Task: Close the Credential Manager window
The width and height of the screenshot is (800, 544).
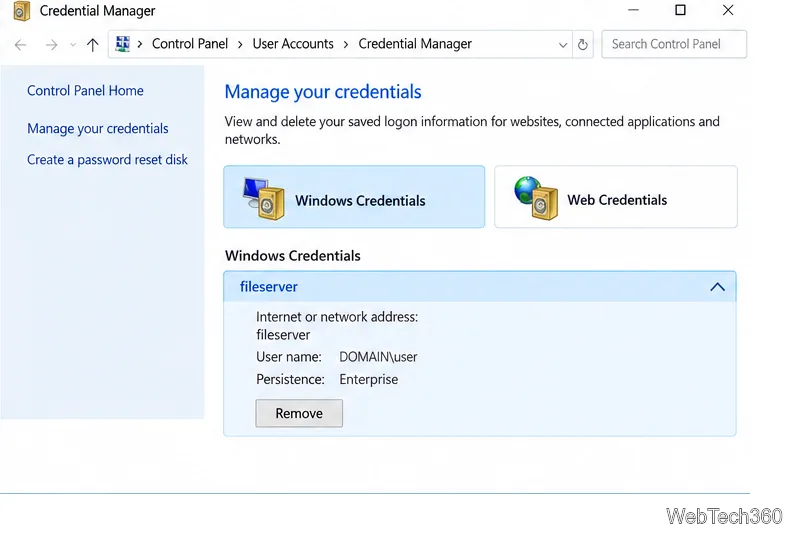Action: click(x=728, y=10)
